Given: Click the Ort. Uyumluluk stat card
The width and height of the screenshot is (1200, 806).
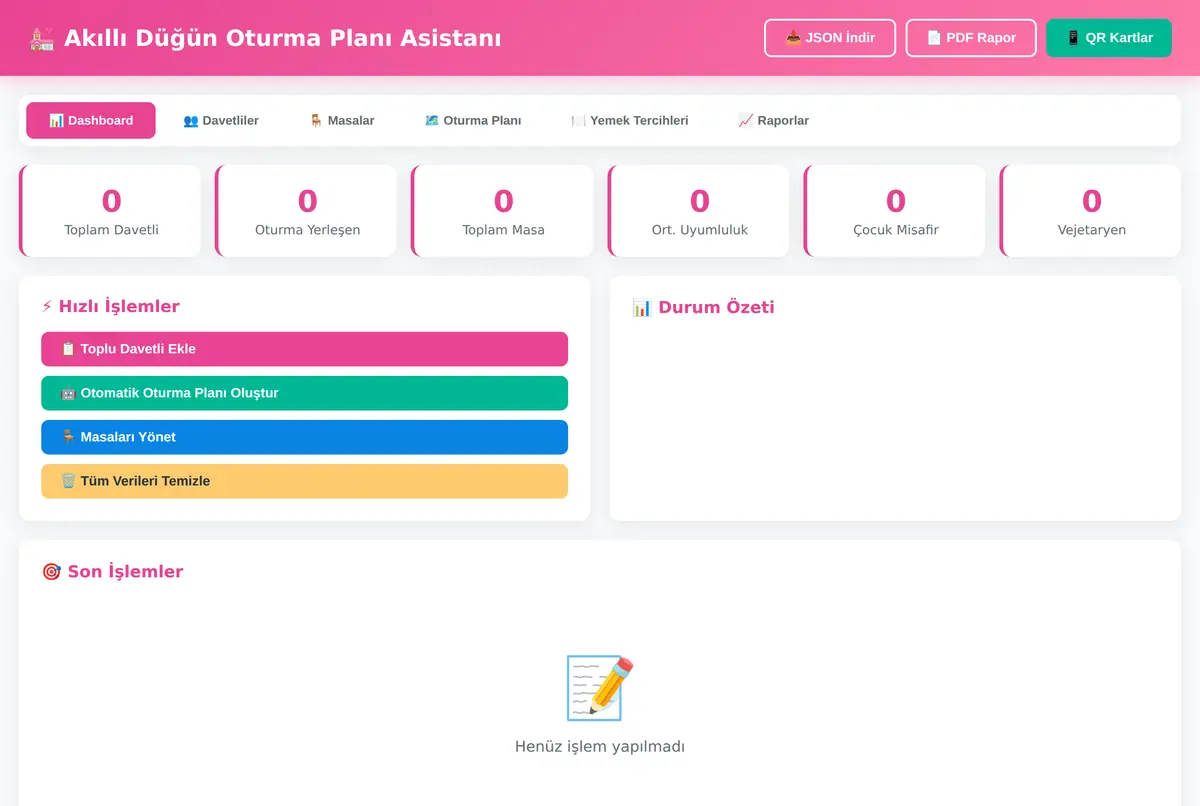Looking at the screenshot, I should [x=698, y=211].
